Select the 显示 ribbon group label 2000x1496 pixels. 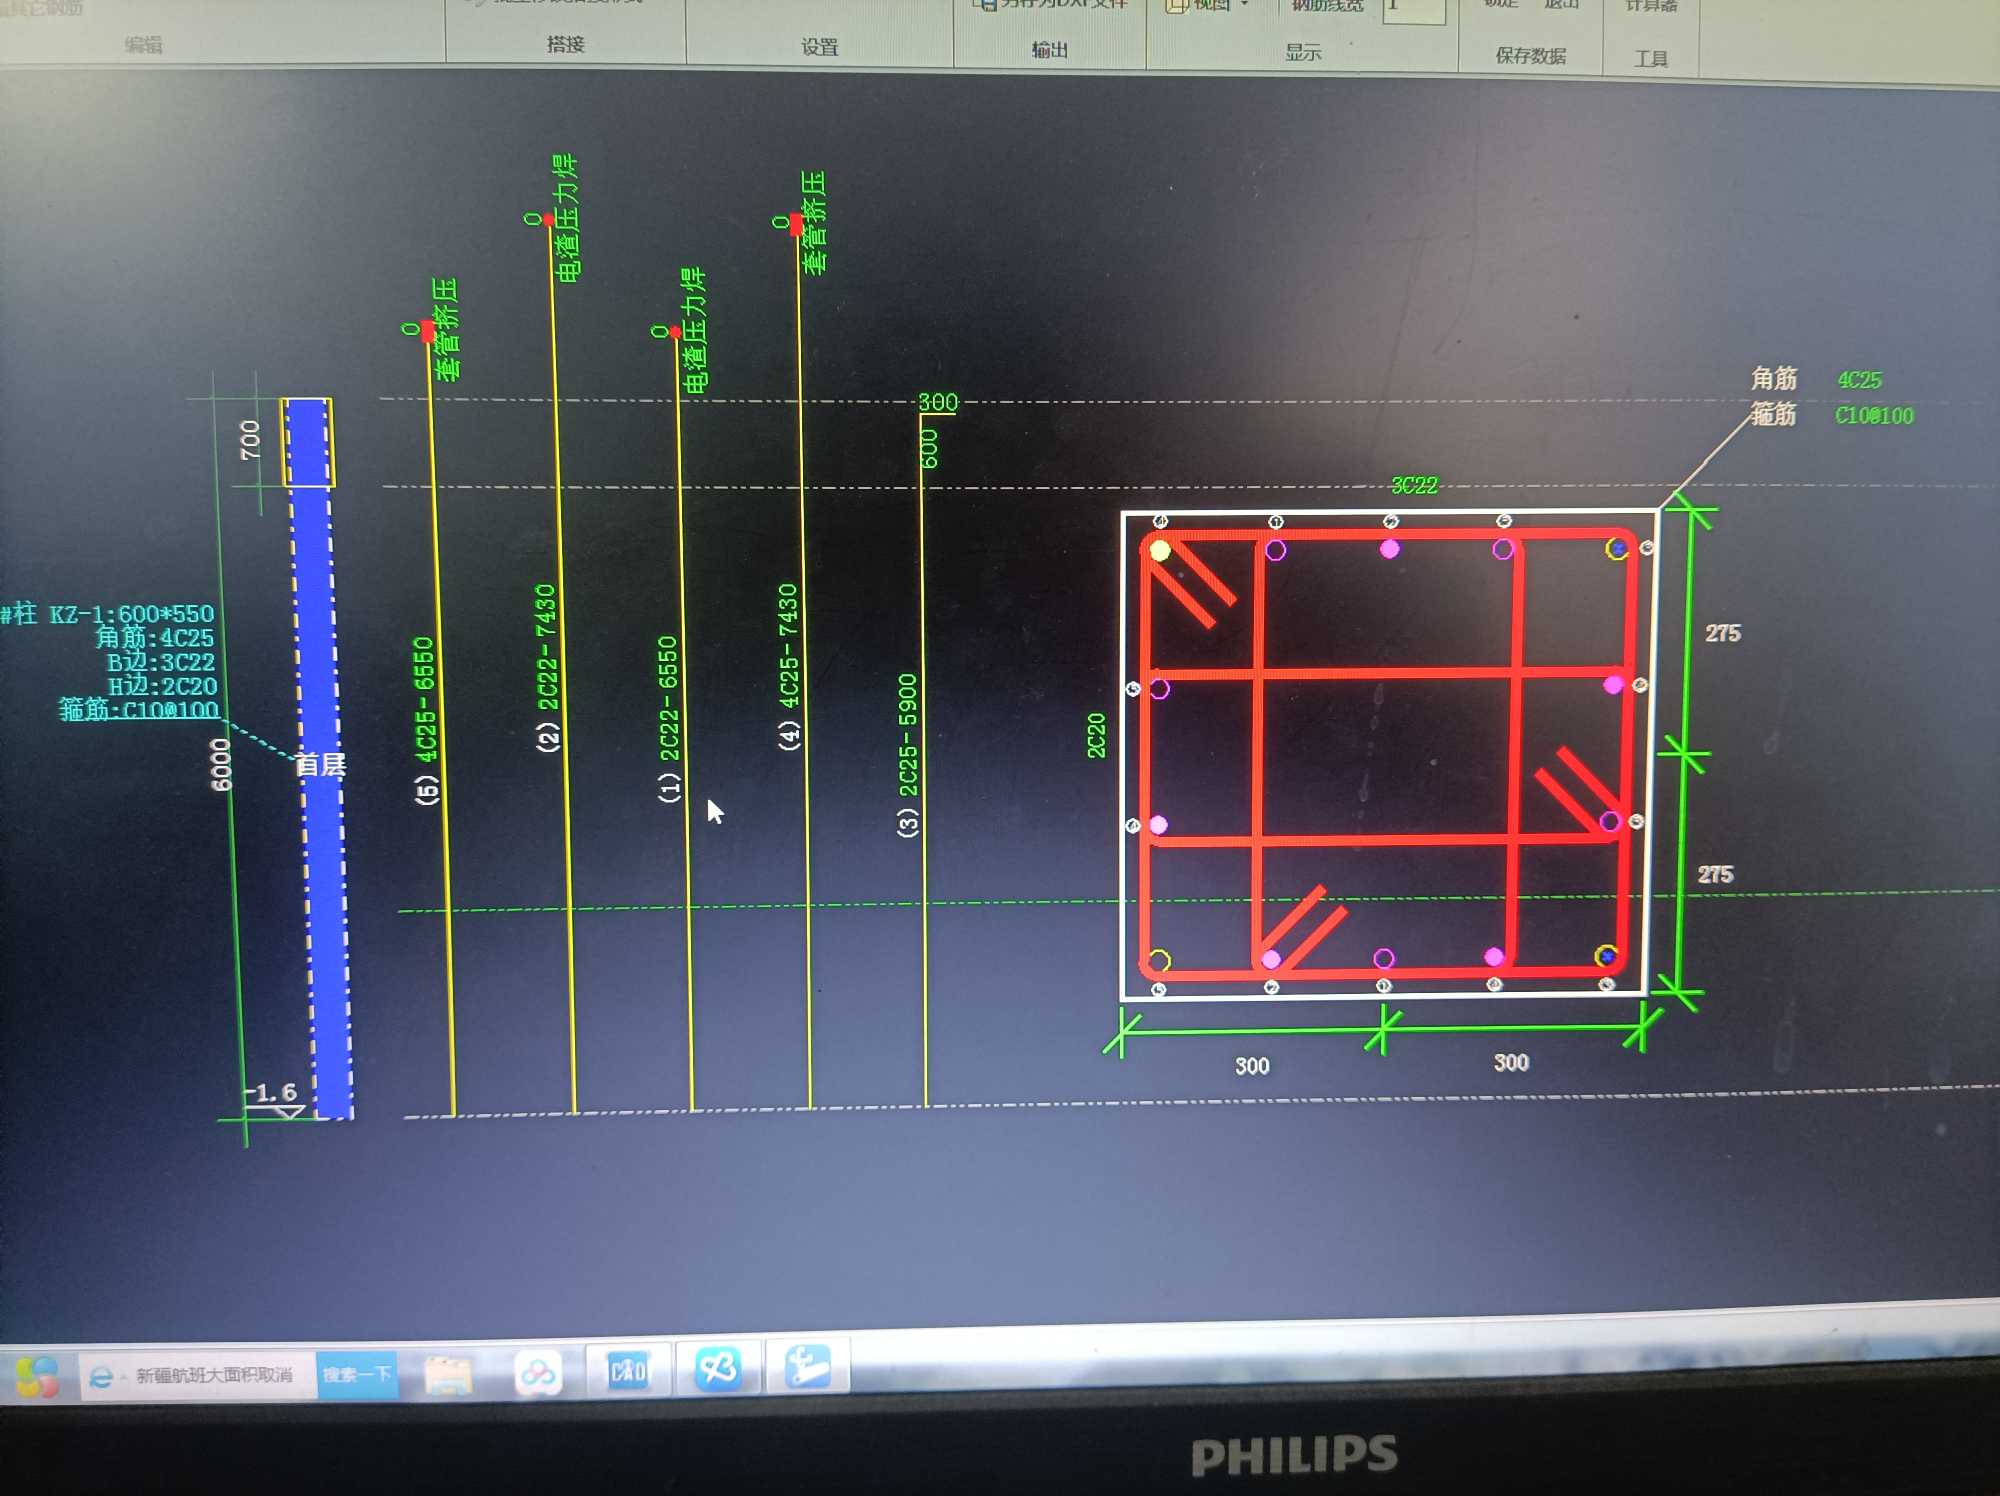tap(1303, 52)
